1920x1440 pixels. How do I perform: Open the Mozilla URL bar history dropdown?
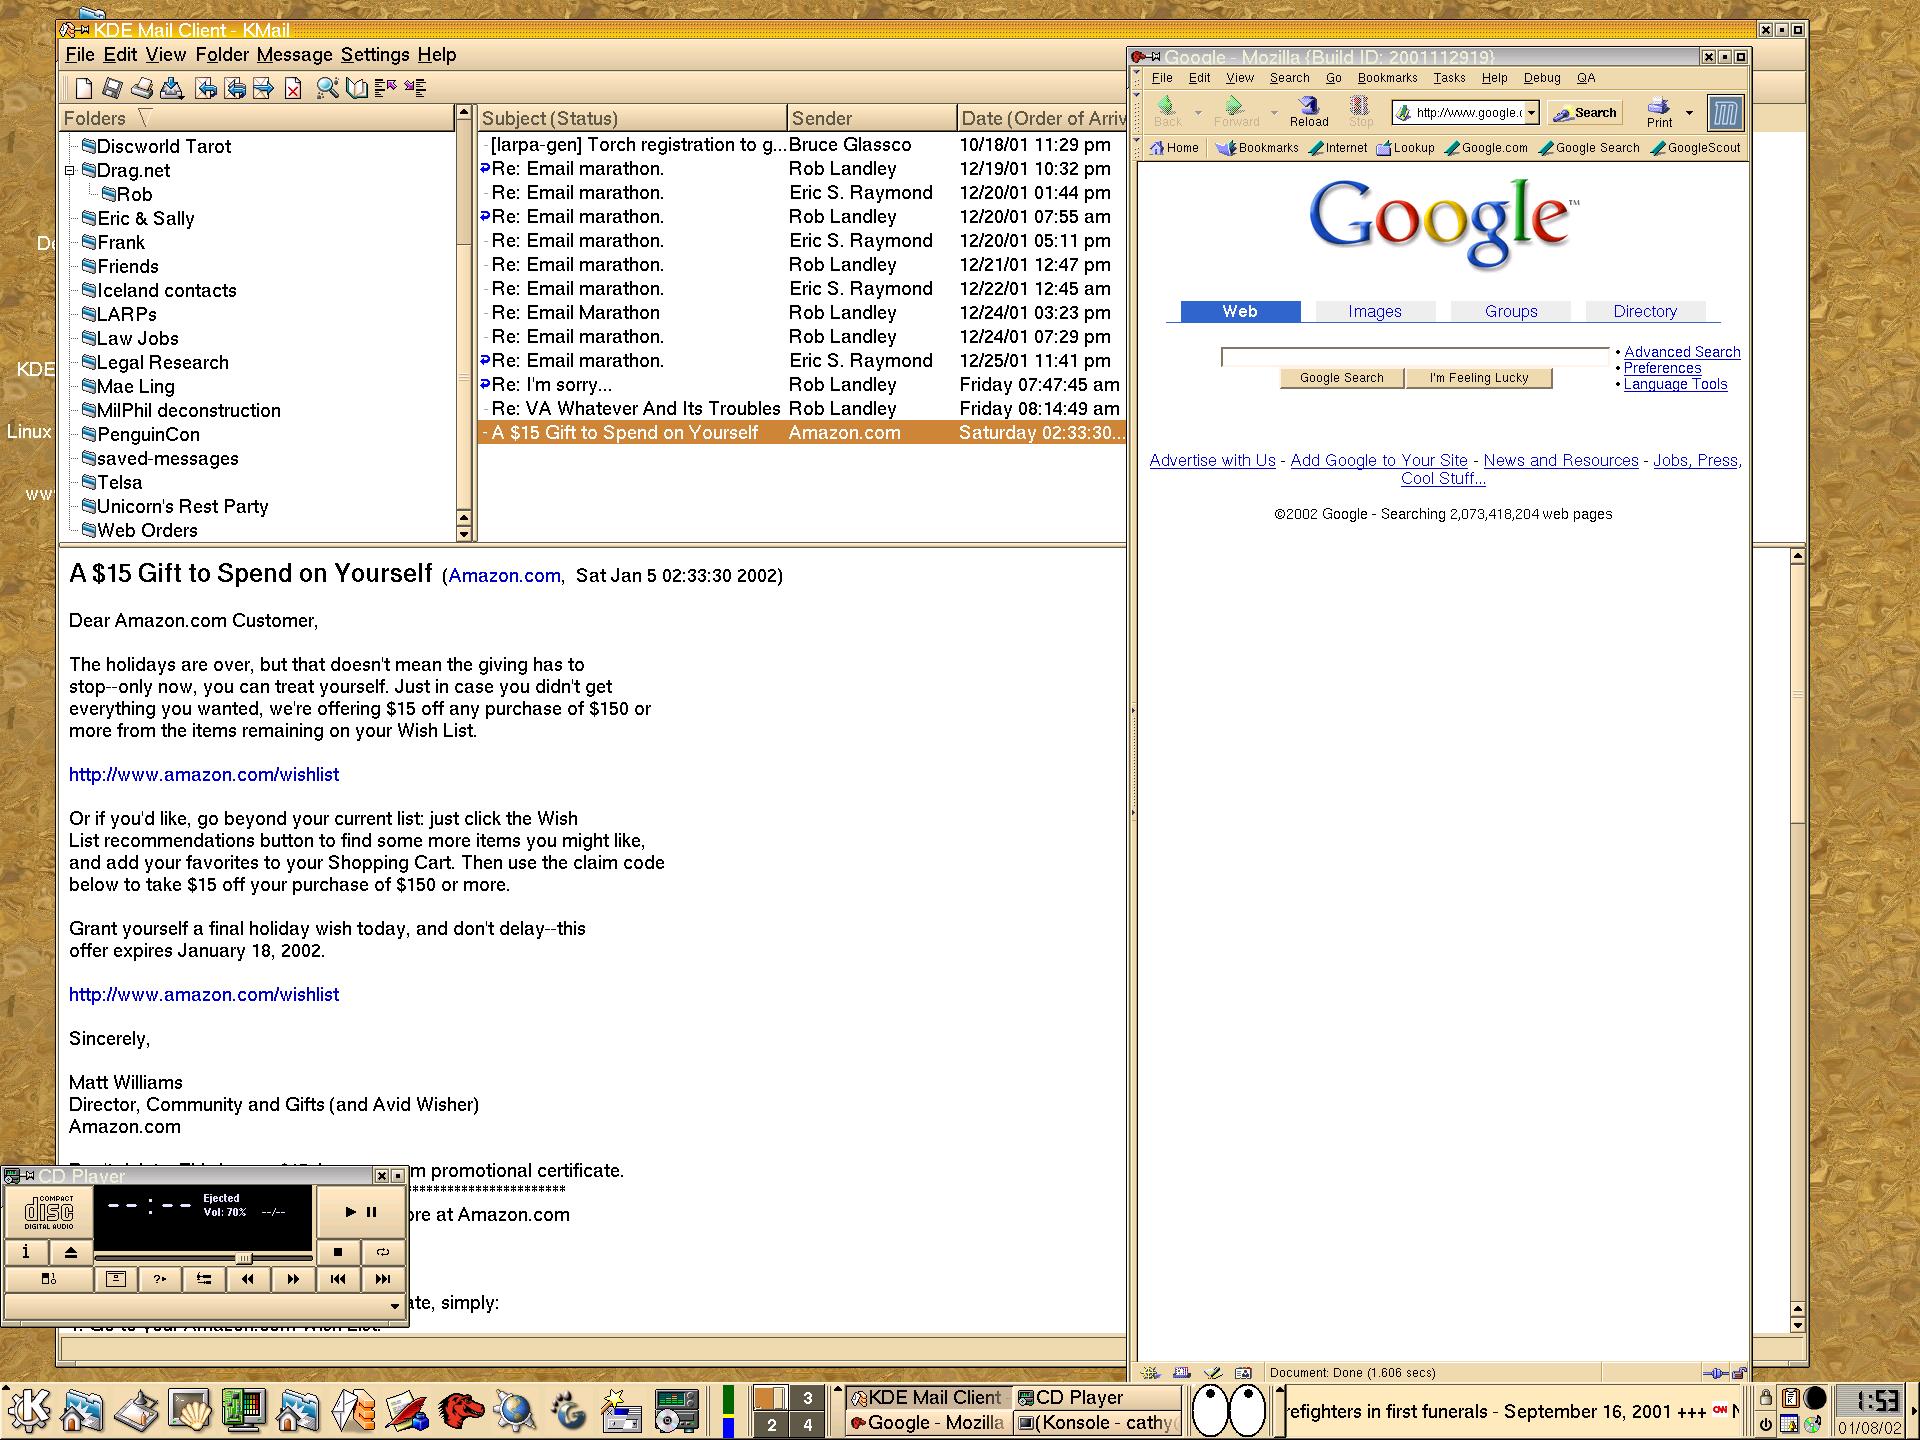(1531, 113)
